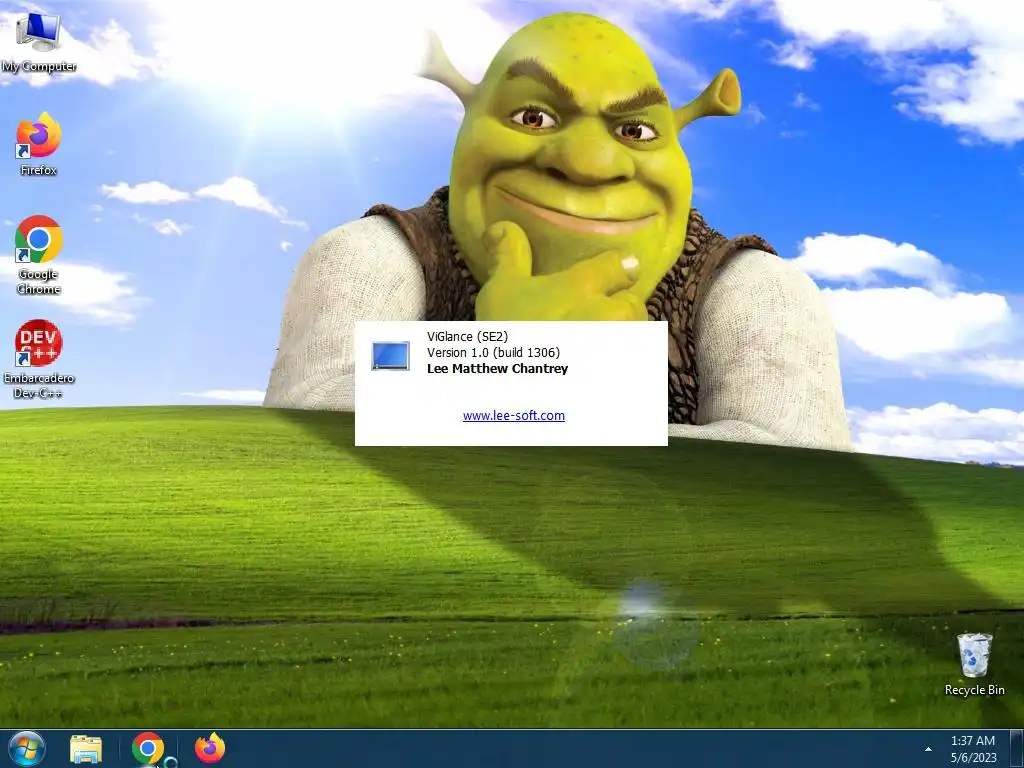Select the Embarcadero Dev-C++ desktop shortcut
This screenshot has height=768, width=1024.
click(x=39, y=359)
